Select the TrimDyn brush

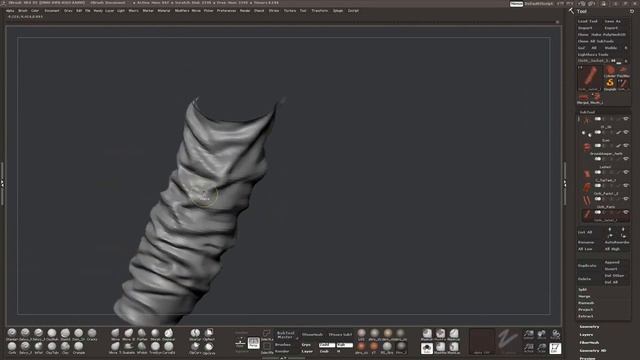pyautogui.click(x=155, y=348)
